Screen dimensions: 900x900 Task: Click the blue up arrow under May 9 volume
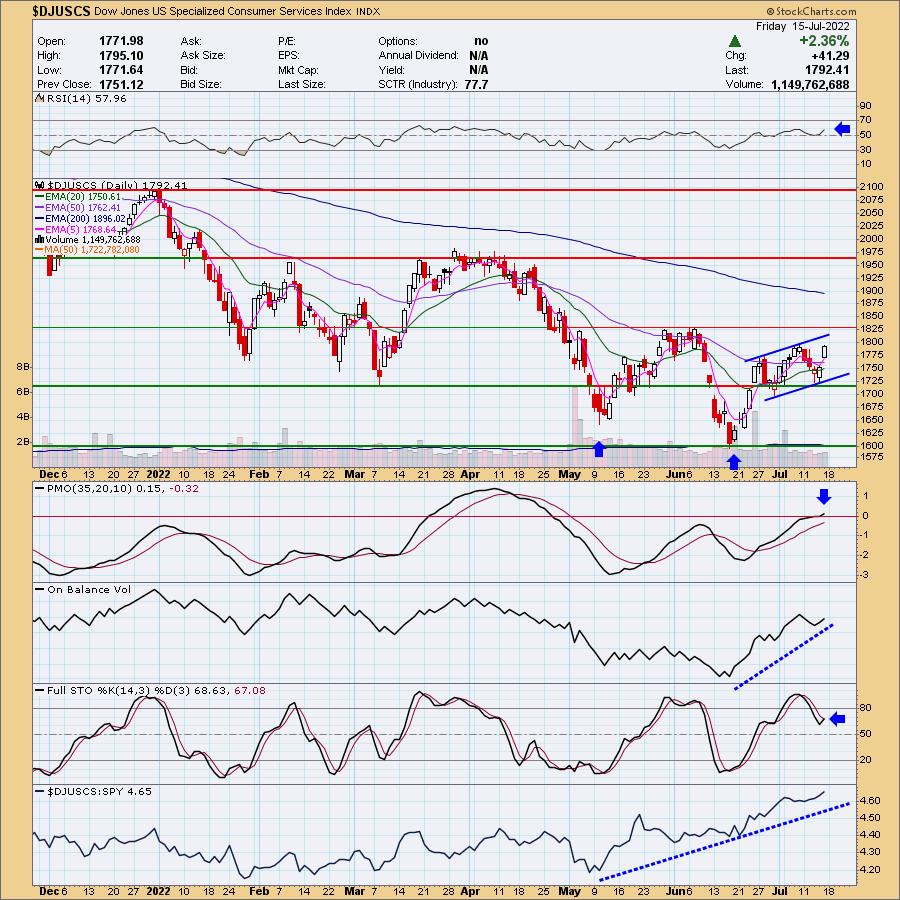pos(599,447)
